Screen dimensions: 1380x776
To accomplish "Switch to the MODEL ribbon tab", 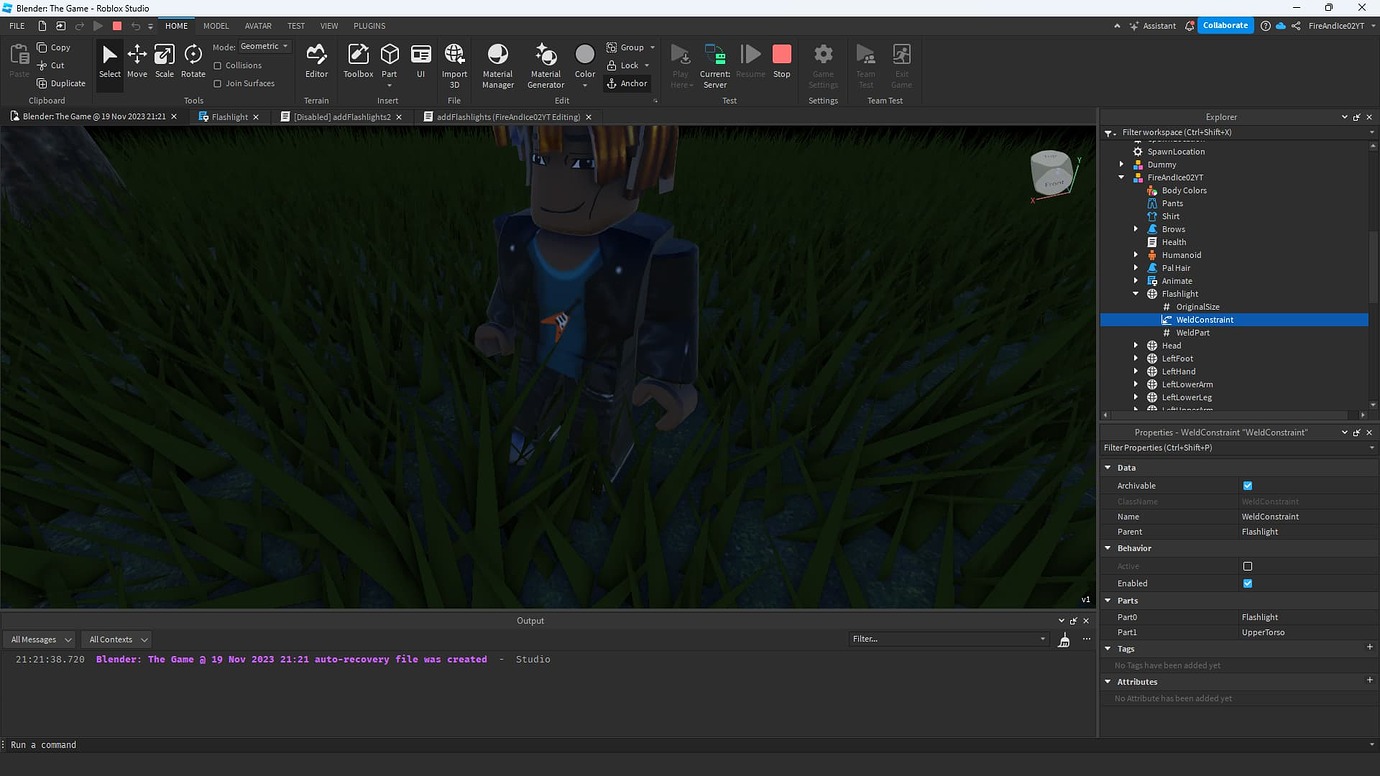I will [215, 25].
